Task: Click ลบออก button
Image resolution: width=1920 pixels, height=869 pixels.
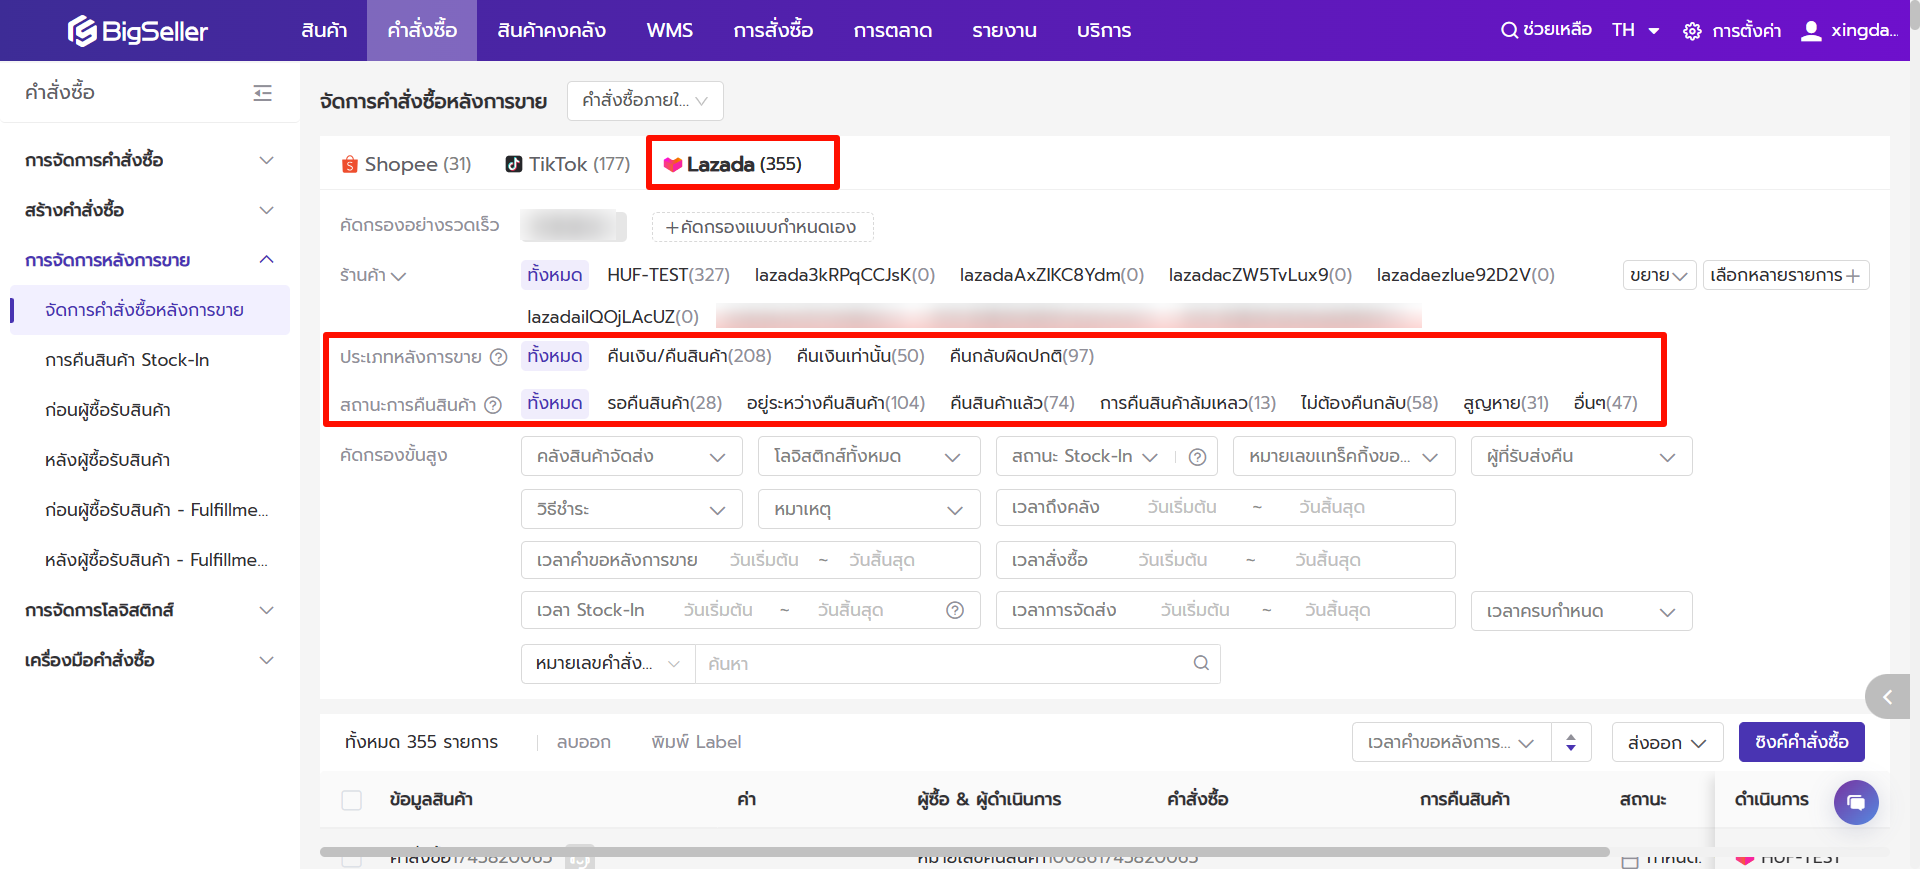Action: (x=584, y=742)
